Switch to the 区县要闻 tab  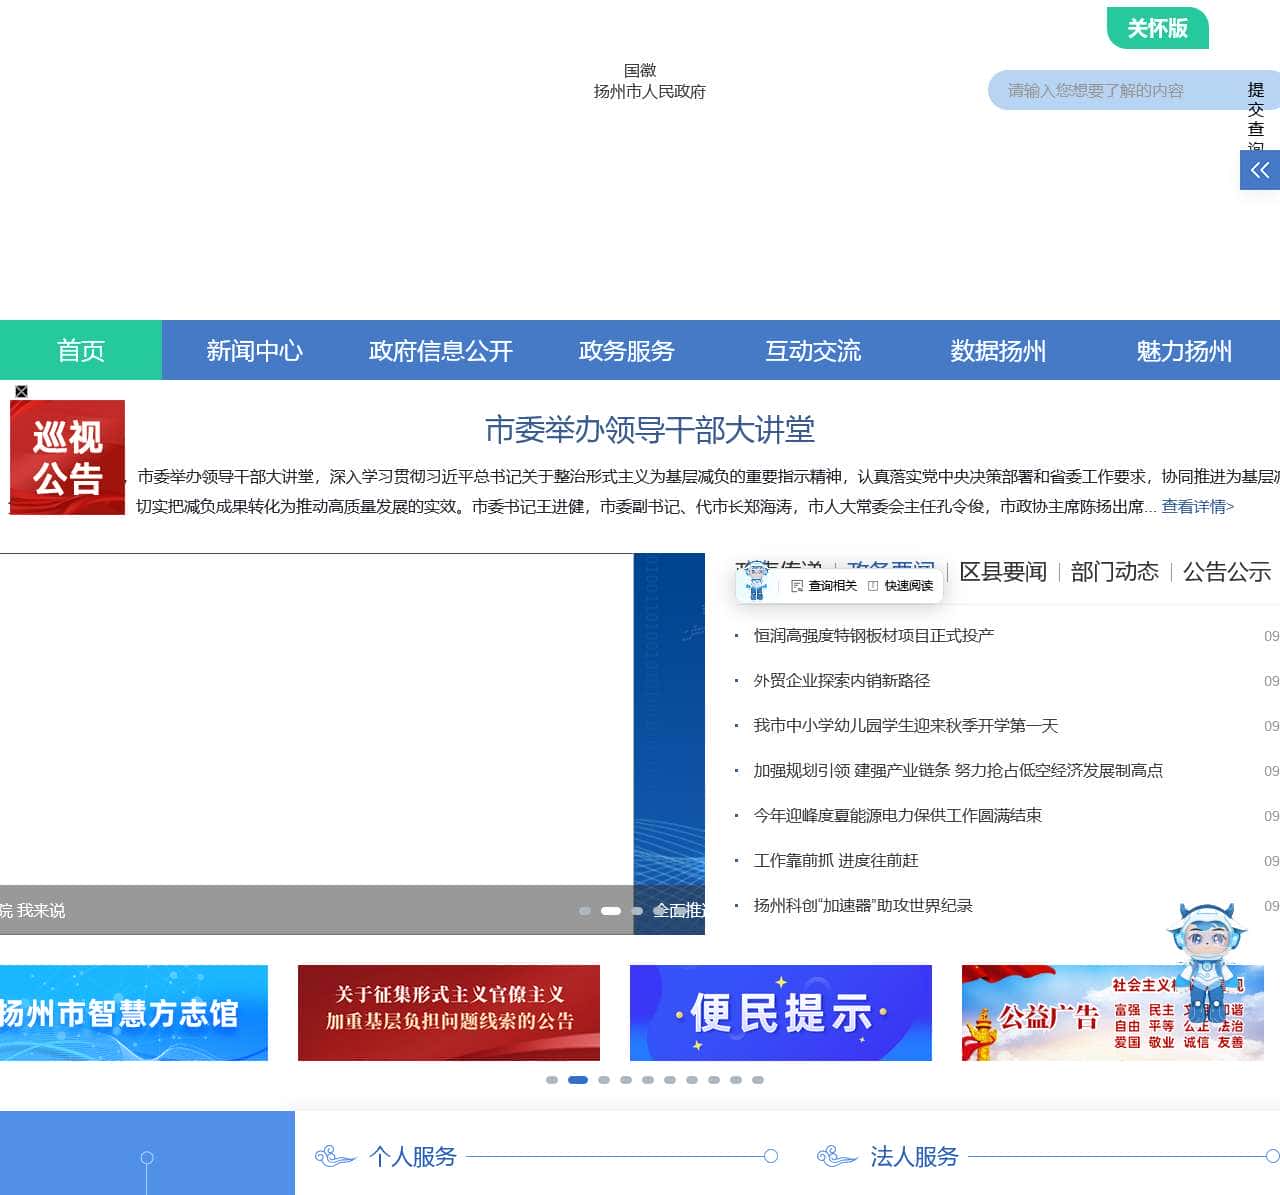[1002, 572]
